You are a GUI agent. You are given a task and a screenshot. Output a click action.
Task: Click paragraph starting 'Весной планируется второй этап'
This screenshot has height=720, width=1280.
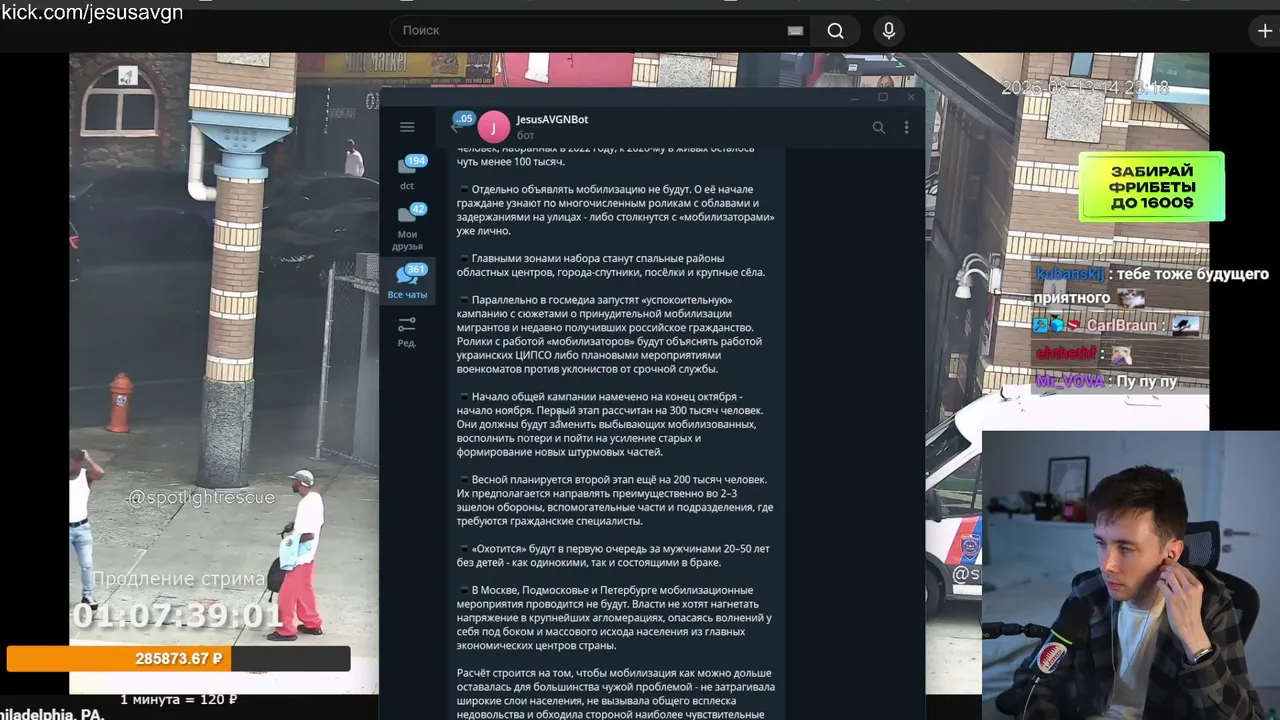[x=615, y=500]
